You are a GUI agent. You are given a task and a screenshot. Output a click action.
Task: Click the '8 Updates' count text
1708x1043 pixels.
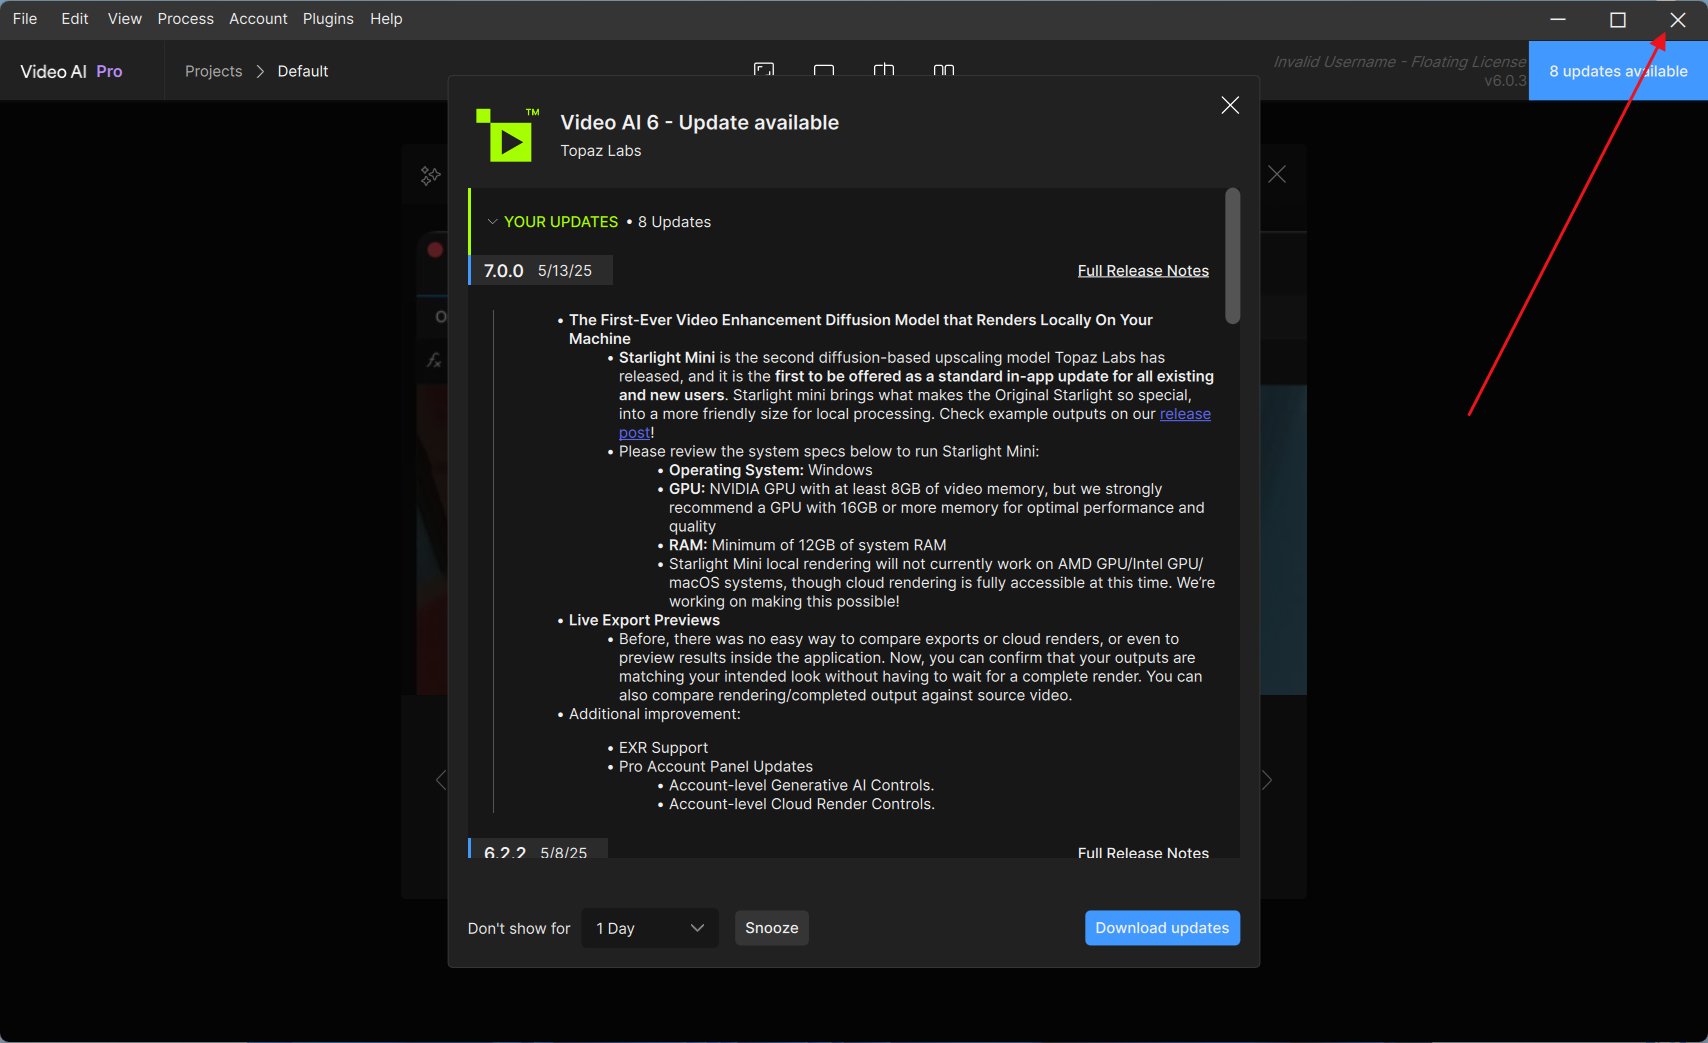[x=675, y=222]
